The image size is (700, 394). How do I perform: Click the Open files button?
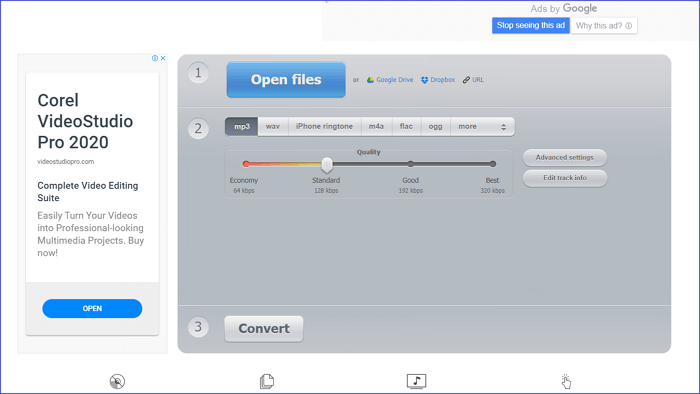pos(286,80)
